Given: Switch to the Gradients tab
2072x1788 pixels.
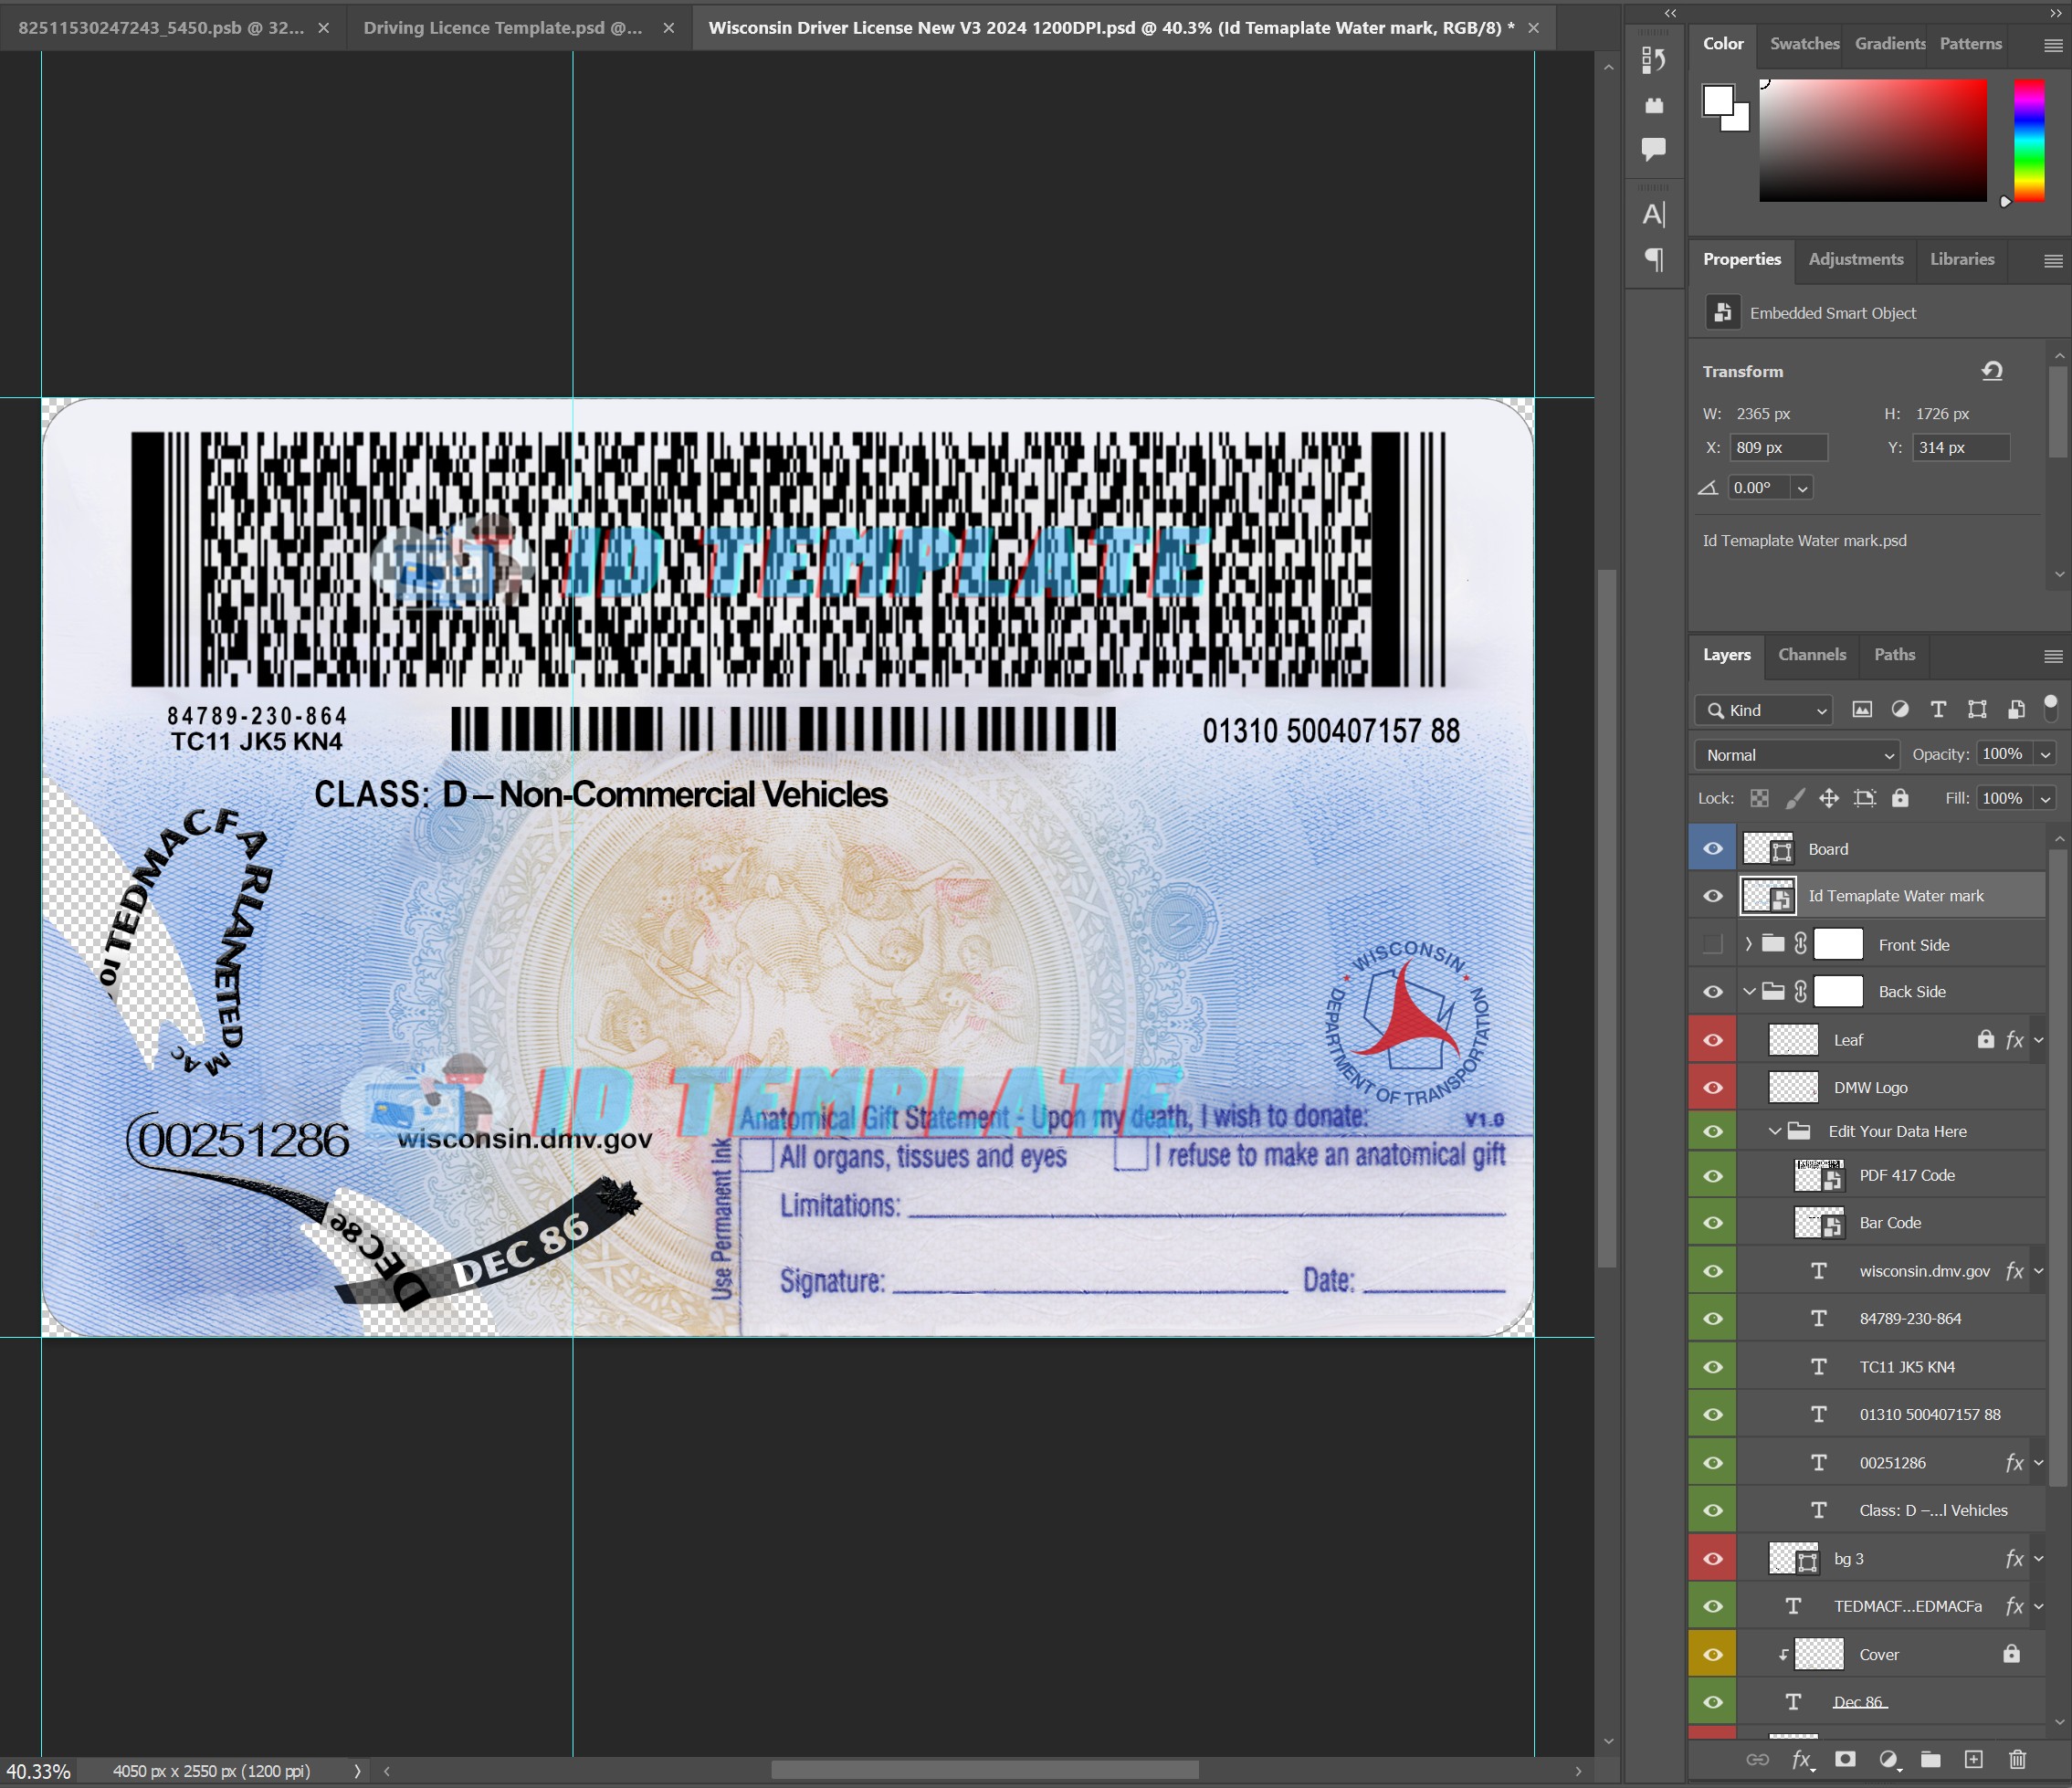Looking at the screenshot, I should 1890,44.
